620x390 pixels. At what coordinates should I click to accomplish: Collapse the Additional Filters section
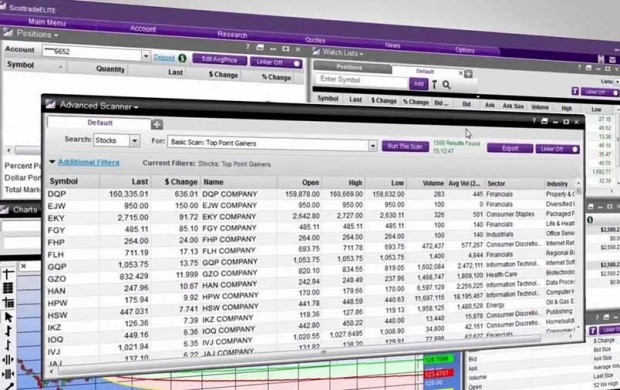[85, 162]
